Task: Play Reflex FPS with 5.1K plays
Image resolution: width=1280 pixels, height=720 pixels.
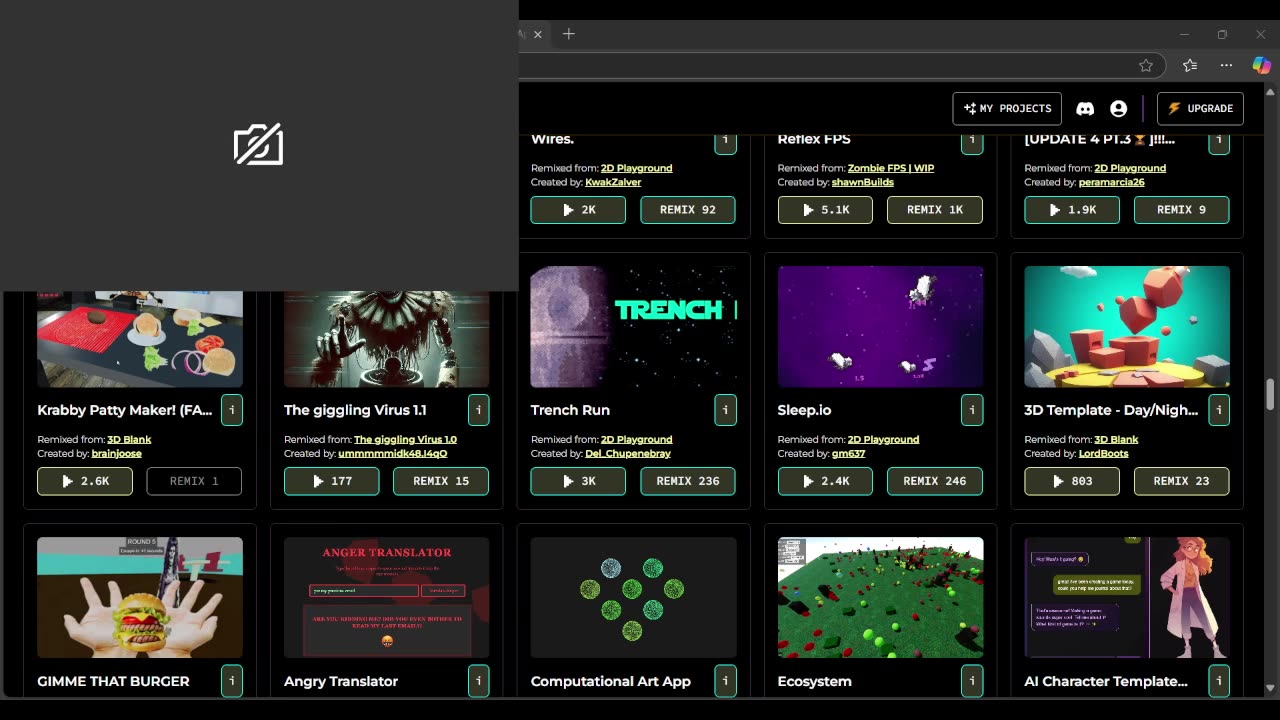Action: click(825, 210)
